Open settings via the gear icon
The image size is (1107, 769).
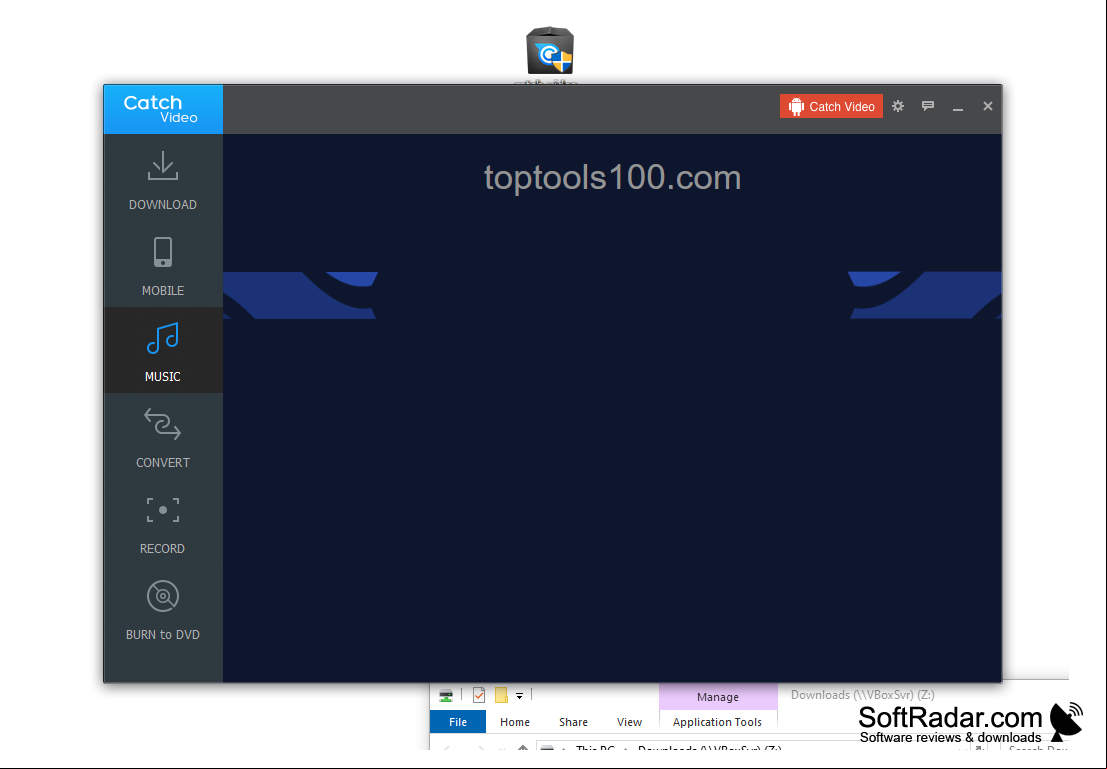click(x=898, y=106)
